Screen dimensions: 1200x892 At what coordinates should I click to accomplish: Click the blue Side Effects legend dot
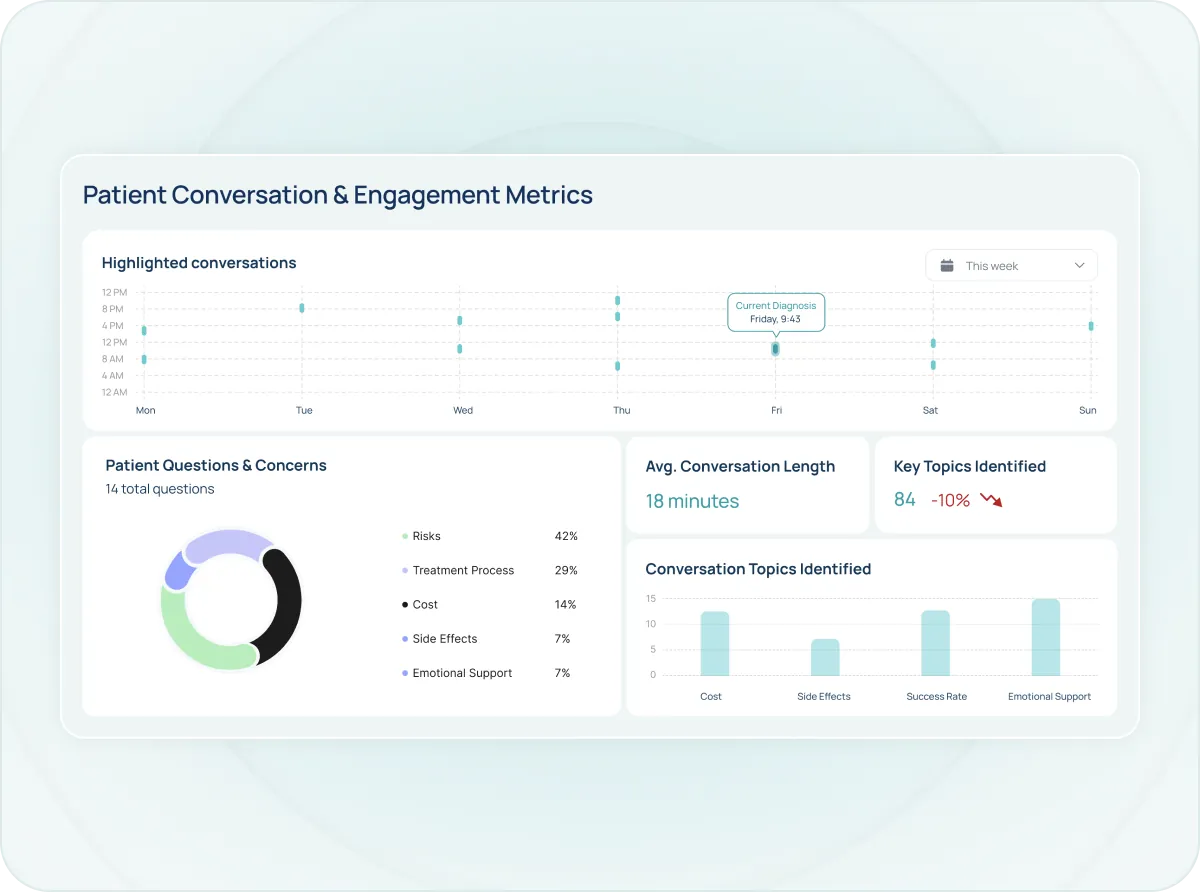(x=405, y=639)
